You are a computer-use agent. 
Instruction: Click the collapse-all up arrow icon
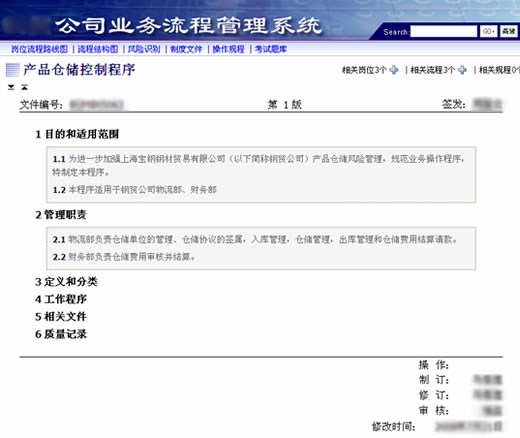coord(24,87)
